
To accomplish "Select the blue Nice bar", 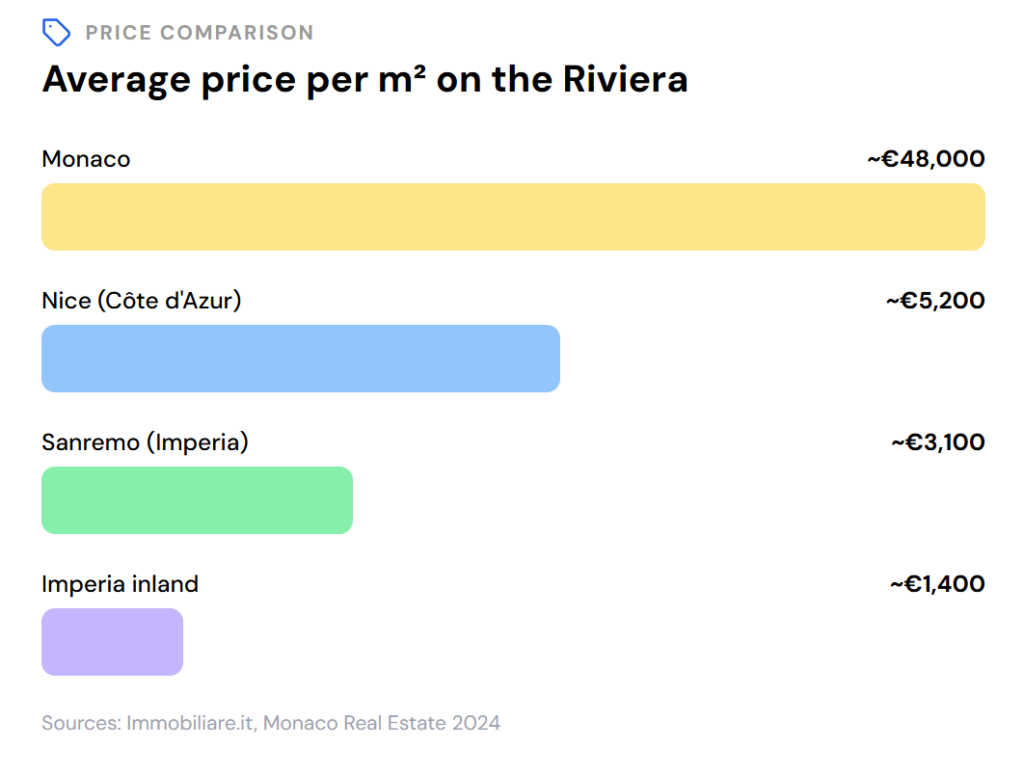I will (x=300, y=358).
